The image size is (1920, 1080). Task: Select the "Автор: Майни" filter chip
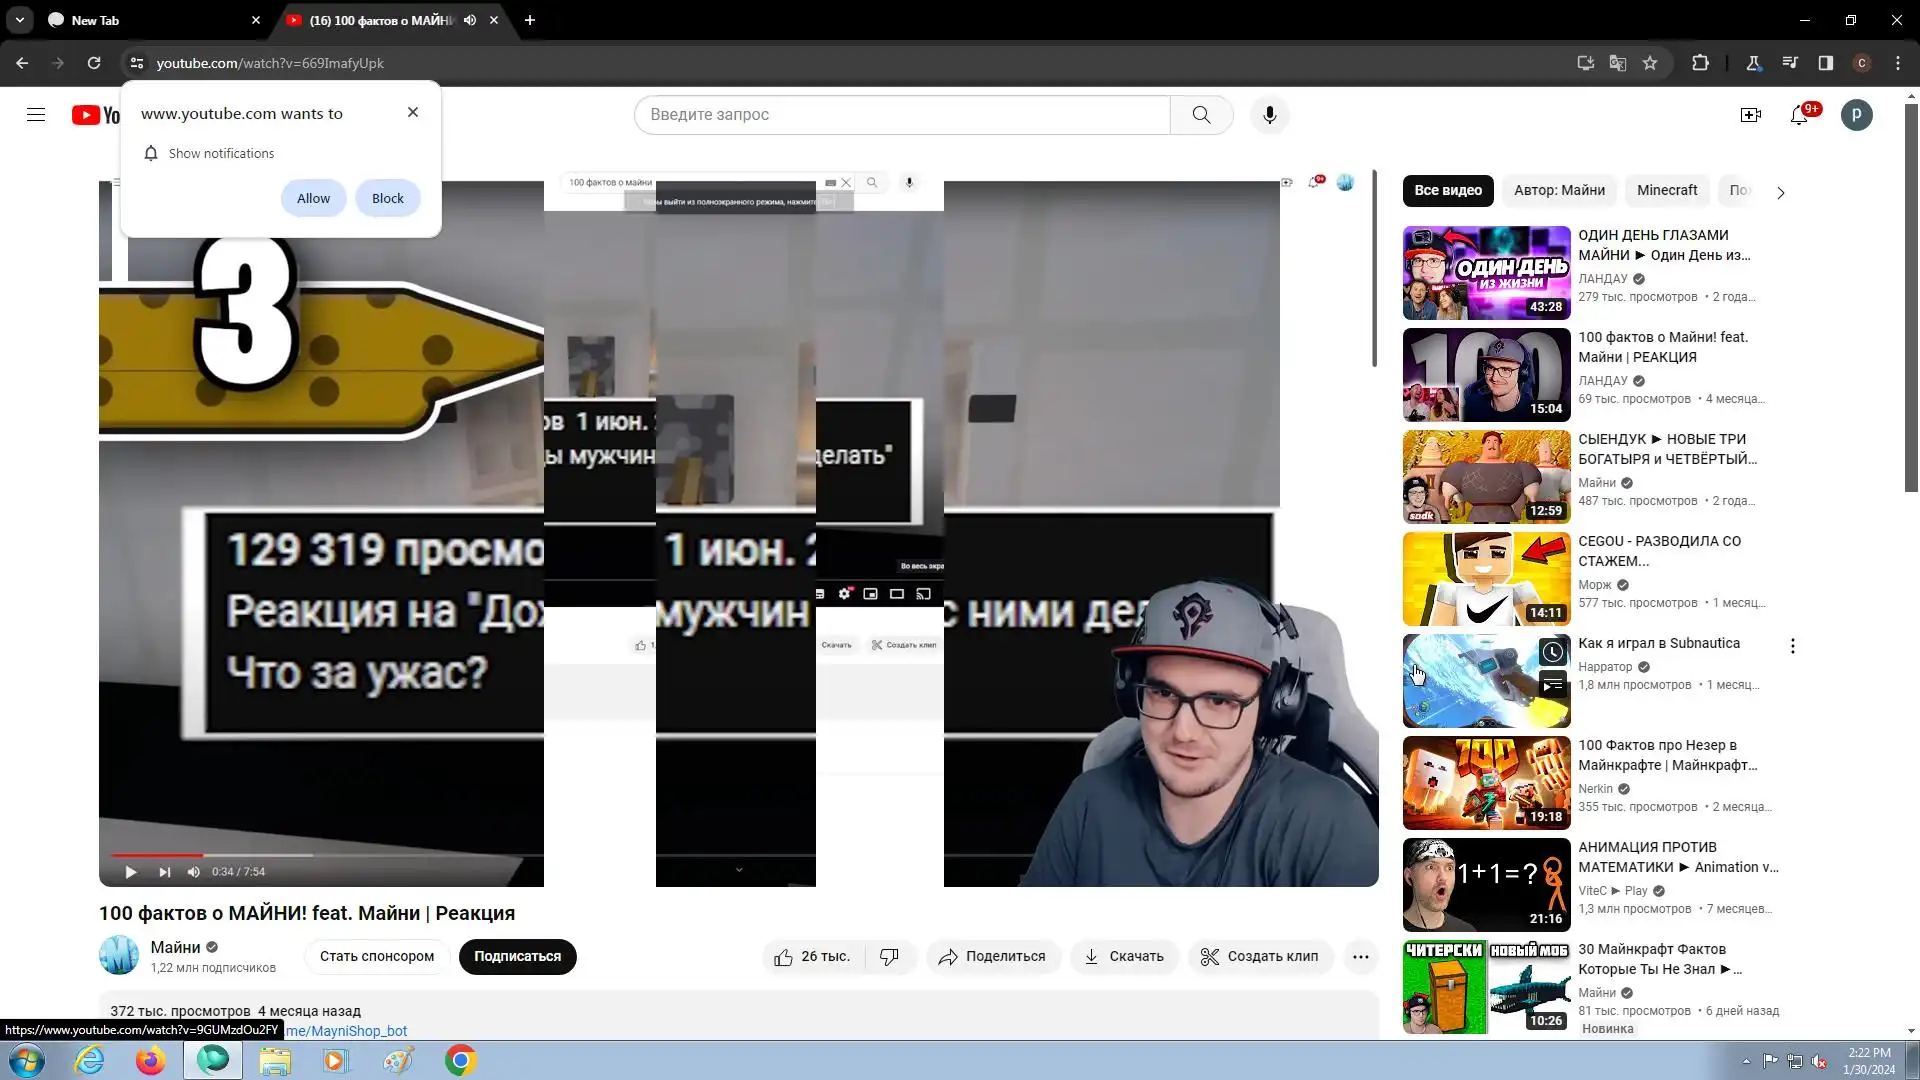(1558, 190)
